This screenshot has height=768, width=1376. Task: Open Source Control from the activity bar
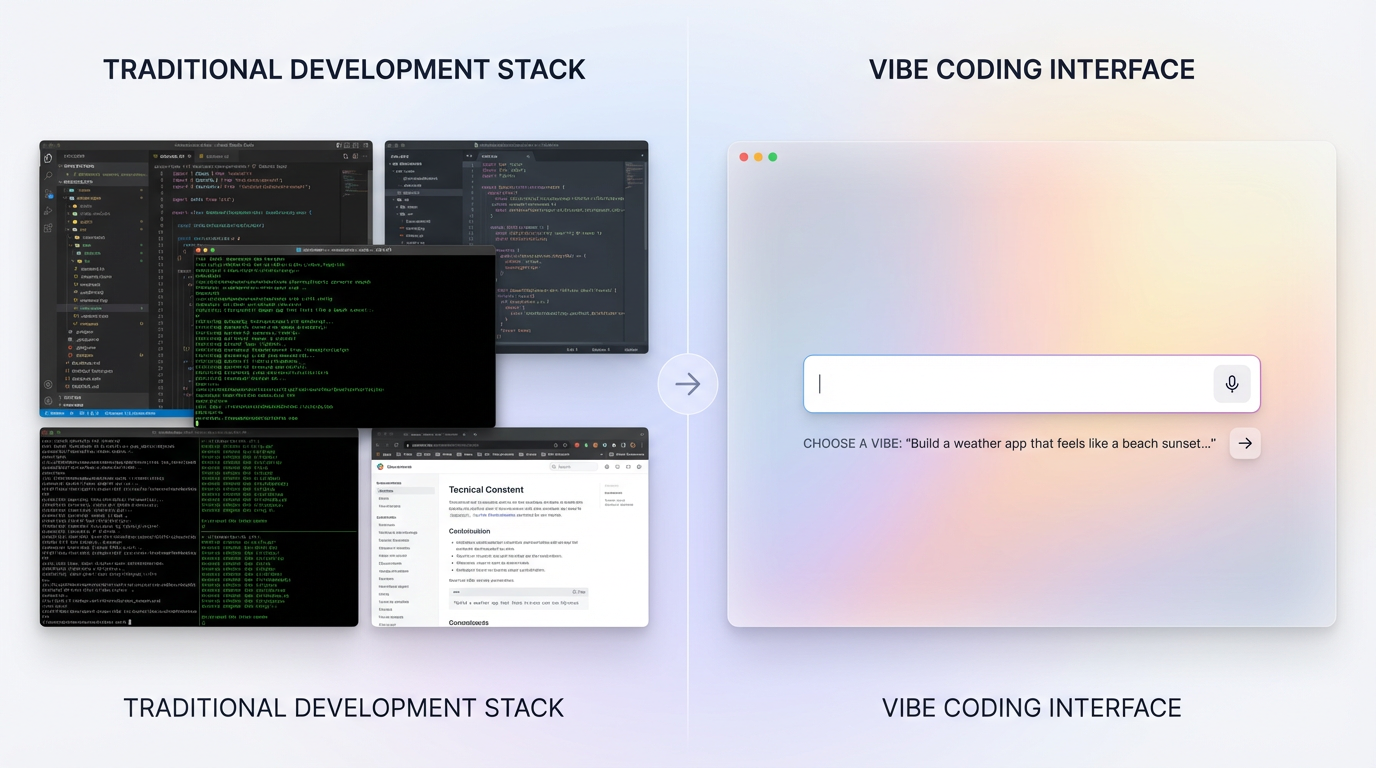pos(47,193)
